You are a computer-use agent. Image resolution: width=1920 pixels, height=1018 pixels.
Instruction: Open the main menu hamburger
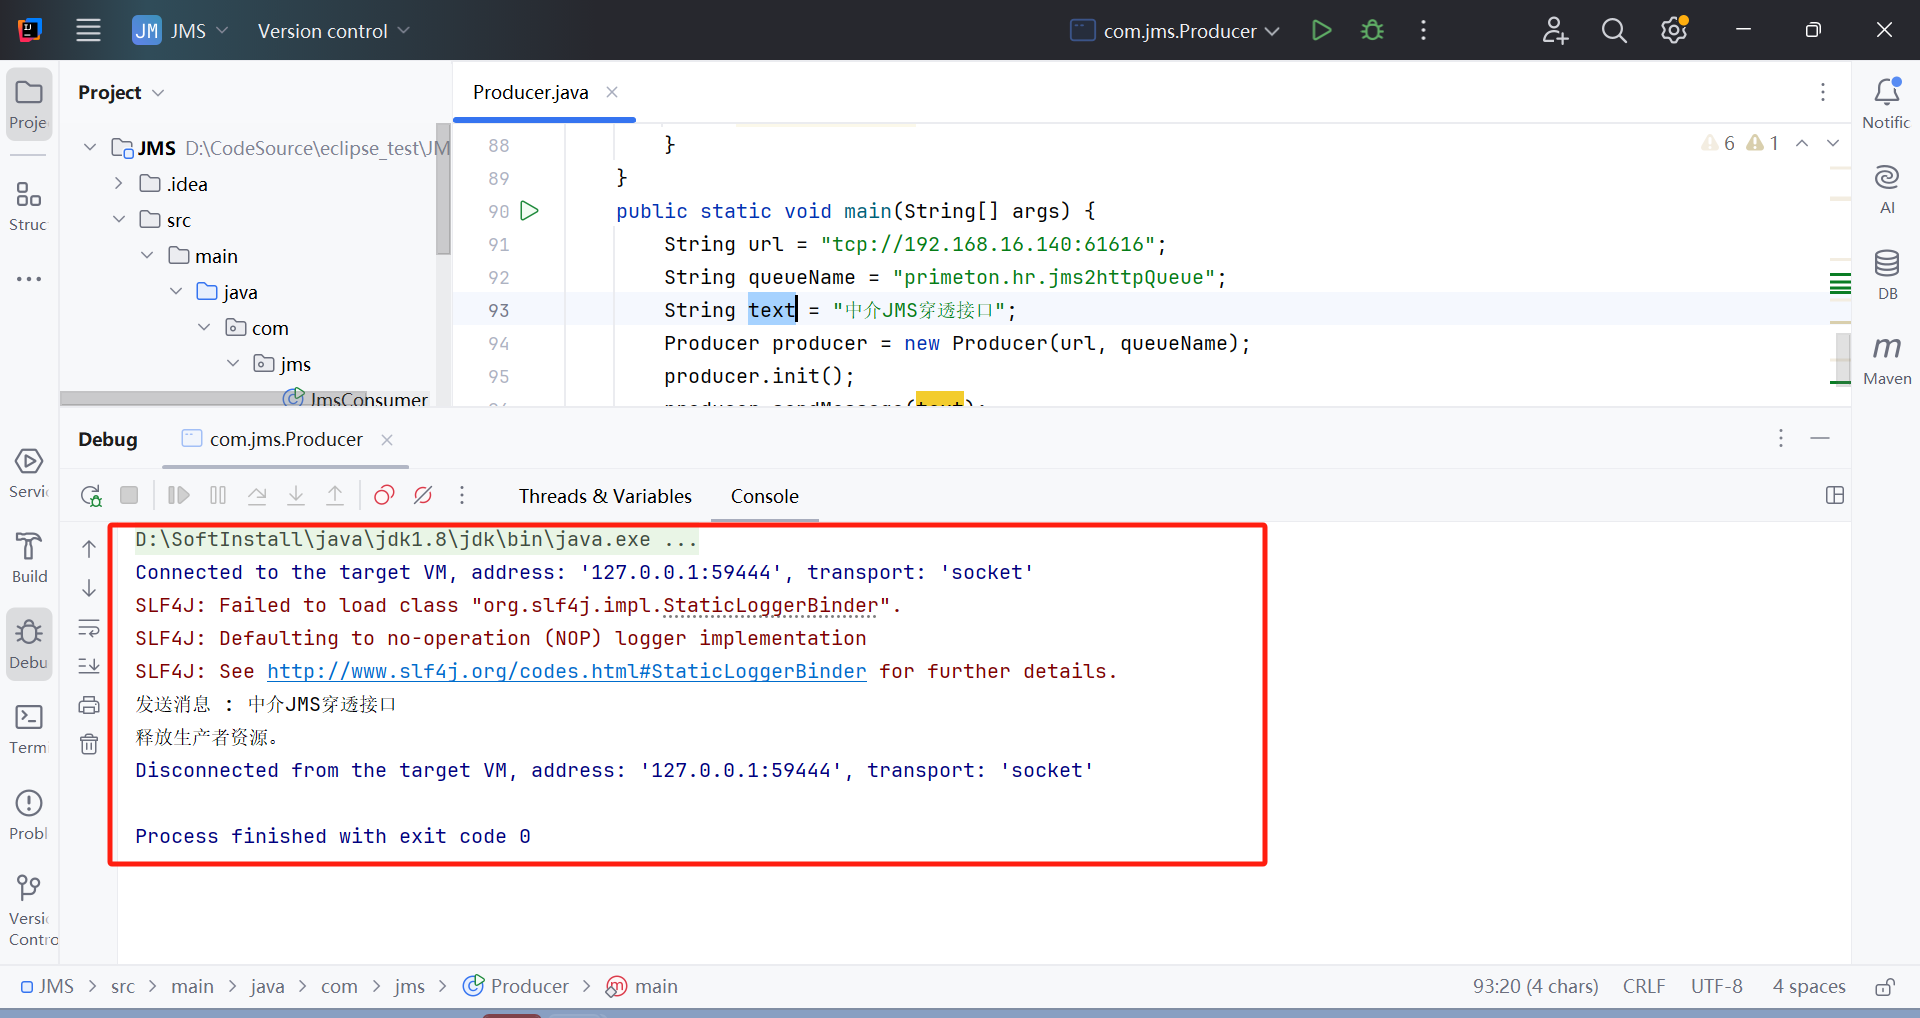click(88, 31)
